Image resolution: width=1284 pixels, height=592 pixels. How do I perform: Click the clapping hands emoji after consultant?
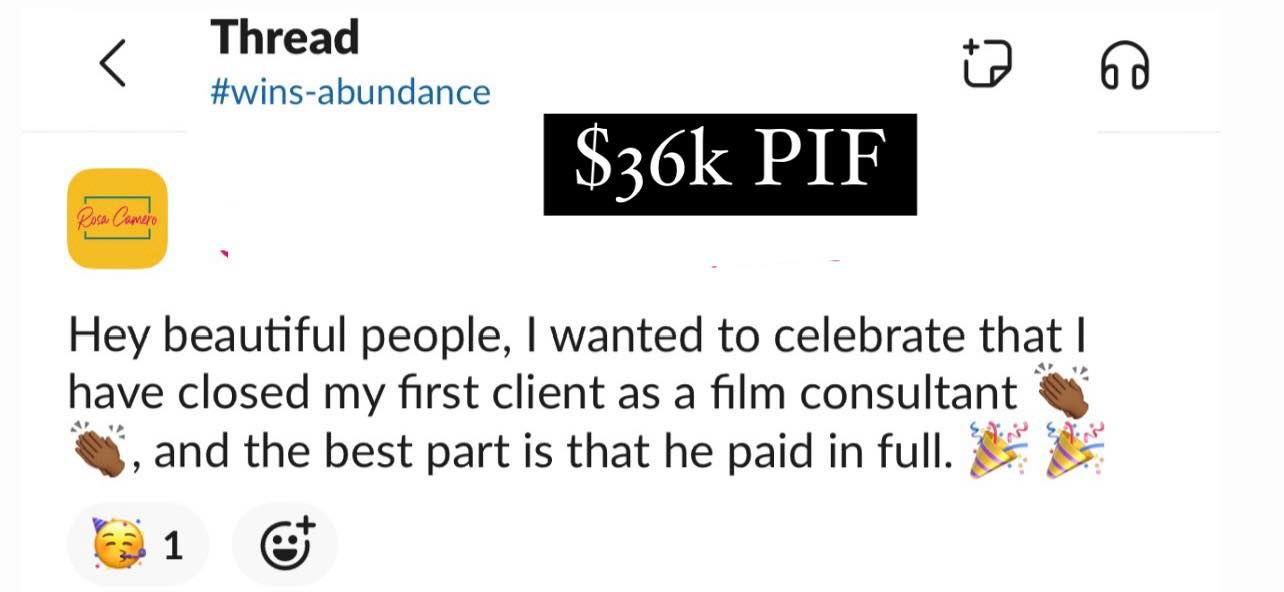(1058, 396)
